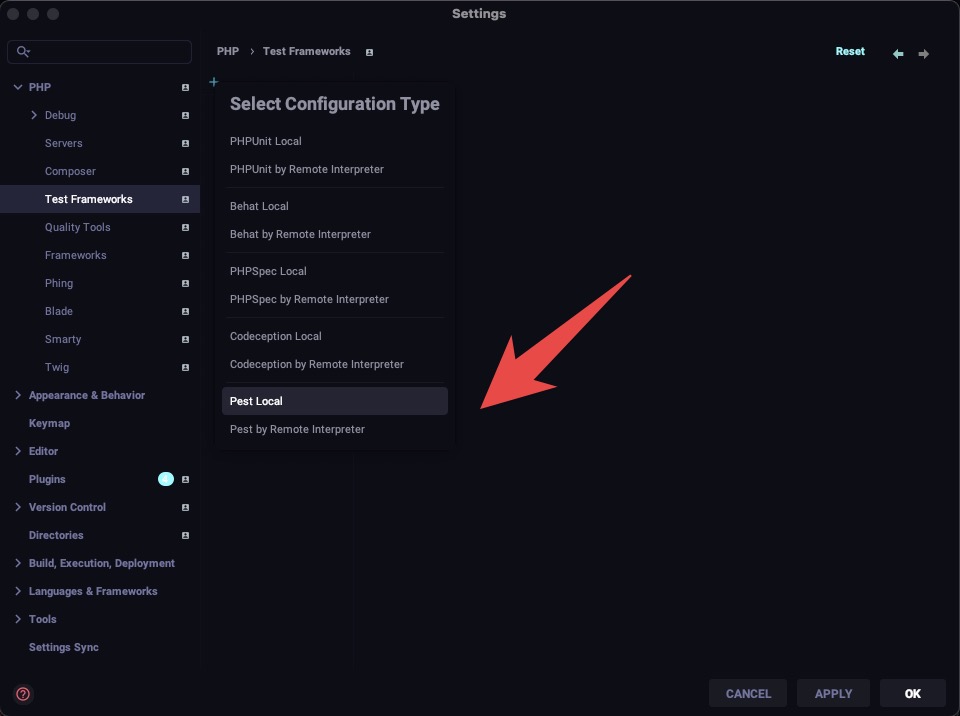
Task: Open the Directories settings page
Action: (x=100, y=535)
